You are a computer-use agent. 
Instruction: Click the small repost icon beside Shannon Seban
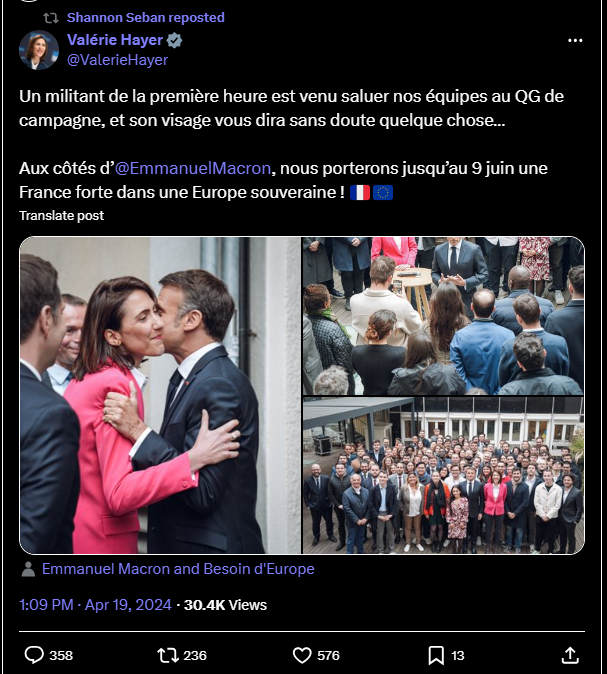(51, 18)
